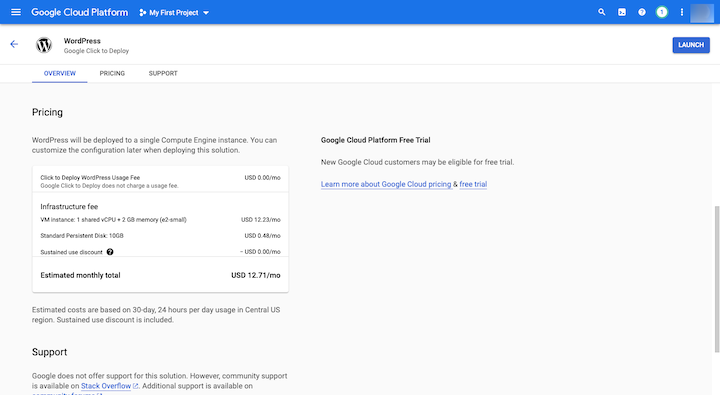The height and width of the screenshot is (395, 720).
Task: Open the hamburger navigation menu
Action: (x=16, y=12)
